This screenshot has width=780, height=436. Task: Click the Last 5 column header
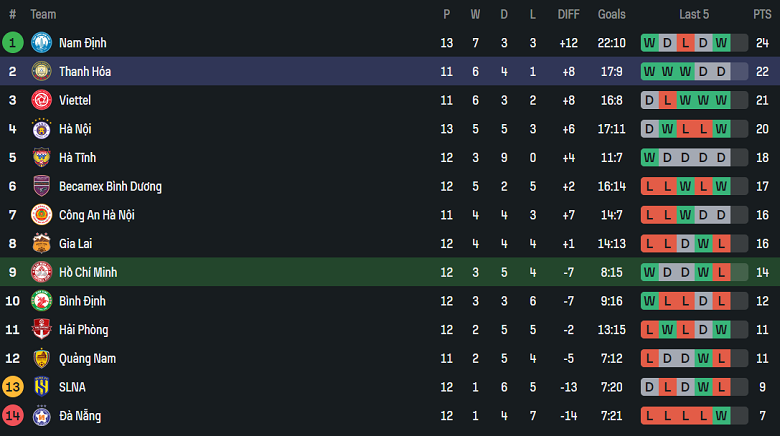(x=694, y=14)
